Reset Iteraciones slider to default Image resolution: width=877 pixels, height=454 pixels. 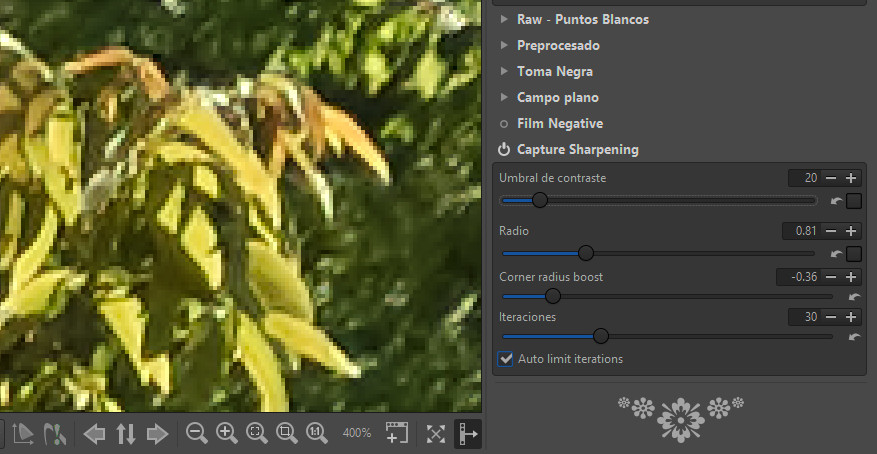855,337
